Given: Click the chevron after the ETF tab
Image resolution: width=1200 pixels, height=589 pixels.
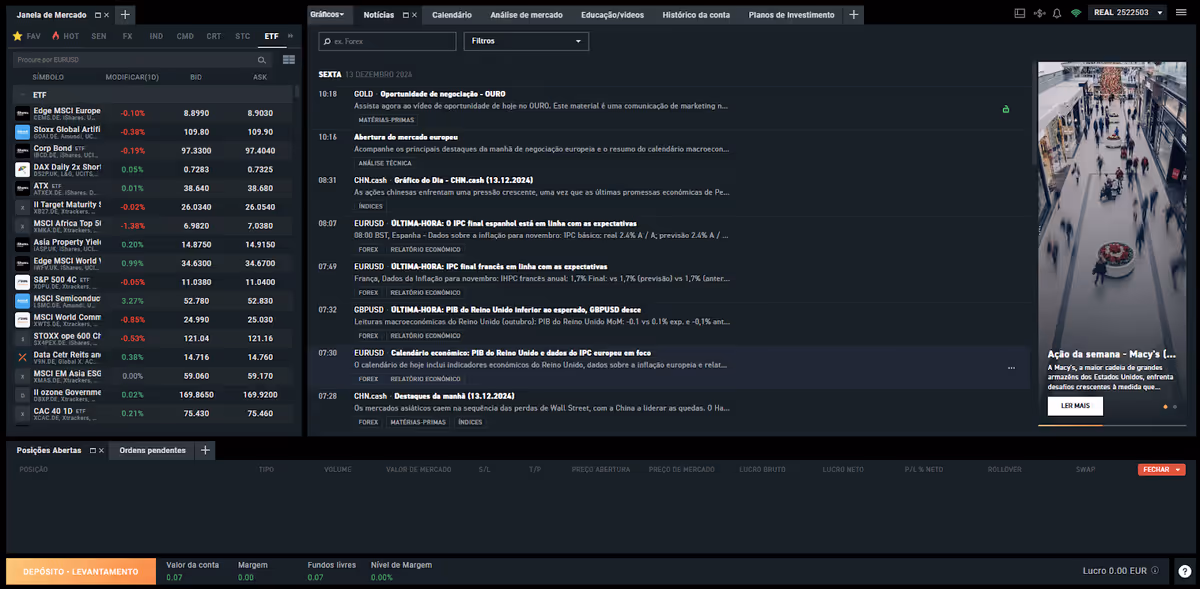Looking at the screenshot, I should [x=290, y=35].
